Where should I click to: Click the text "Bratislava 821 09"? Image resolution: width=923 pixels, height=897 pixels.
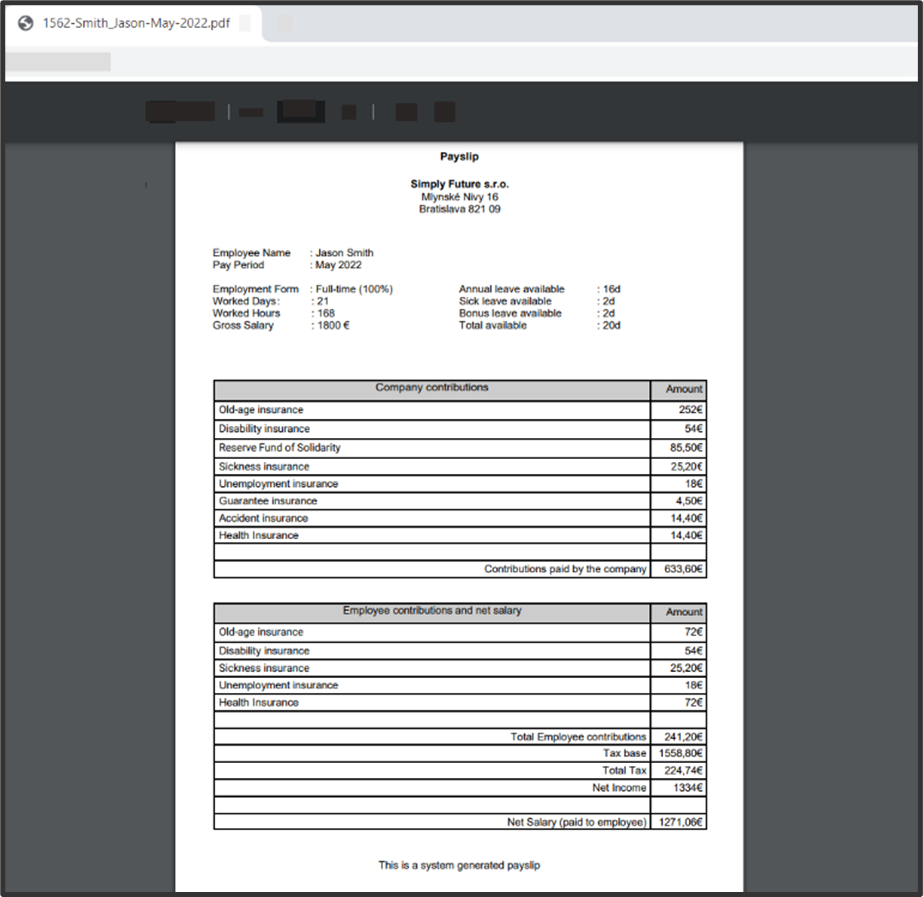tap(460, 209)
